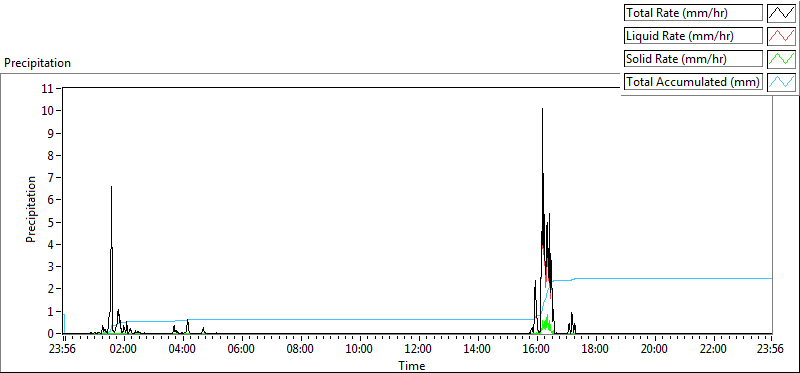Click the Precipitation chart heading

tap(37, 63)
